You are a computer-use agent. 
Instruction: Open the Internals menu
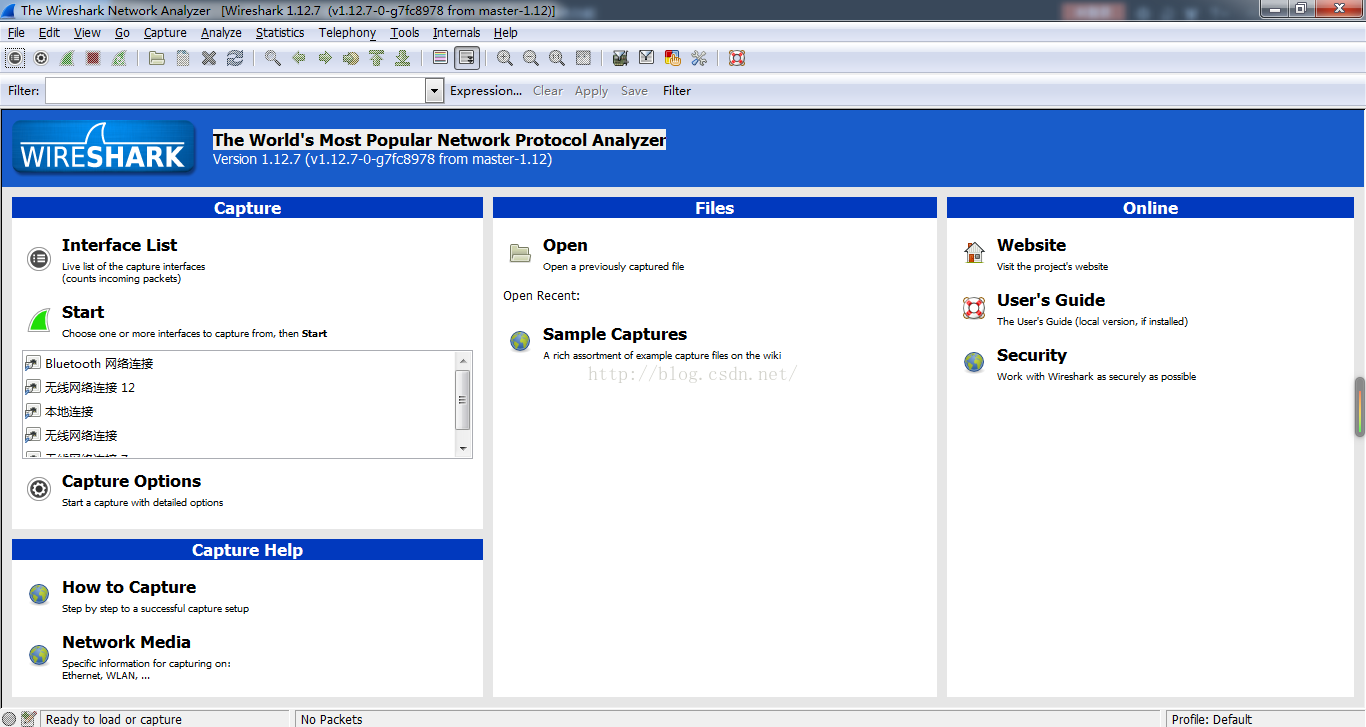(x=456, y=33)
